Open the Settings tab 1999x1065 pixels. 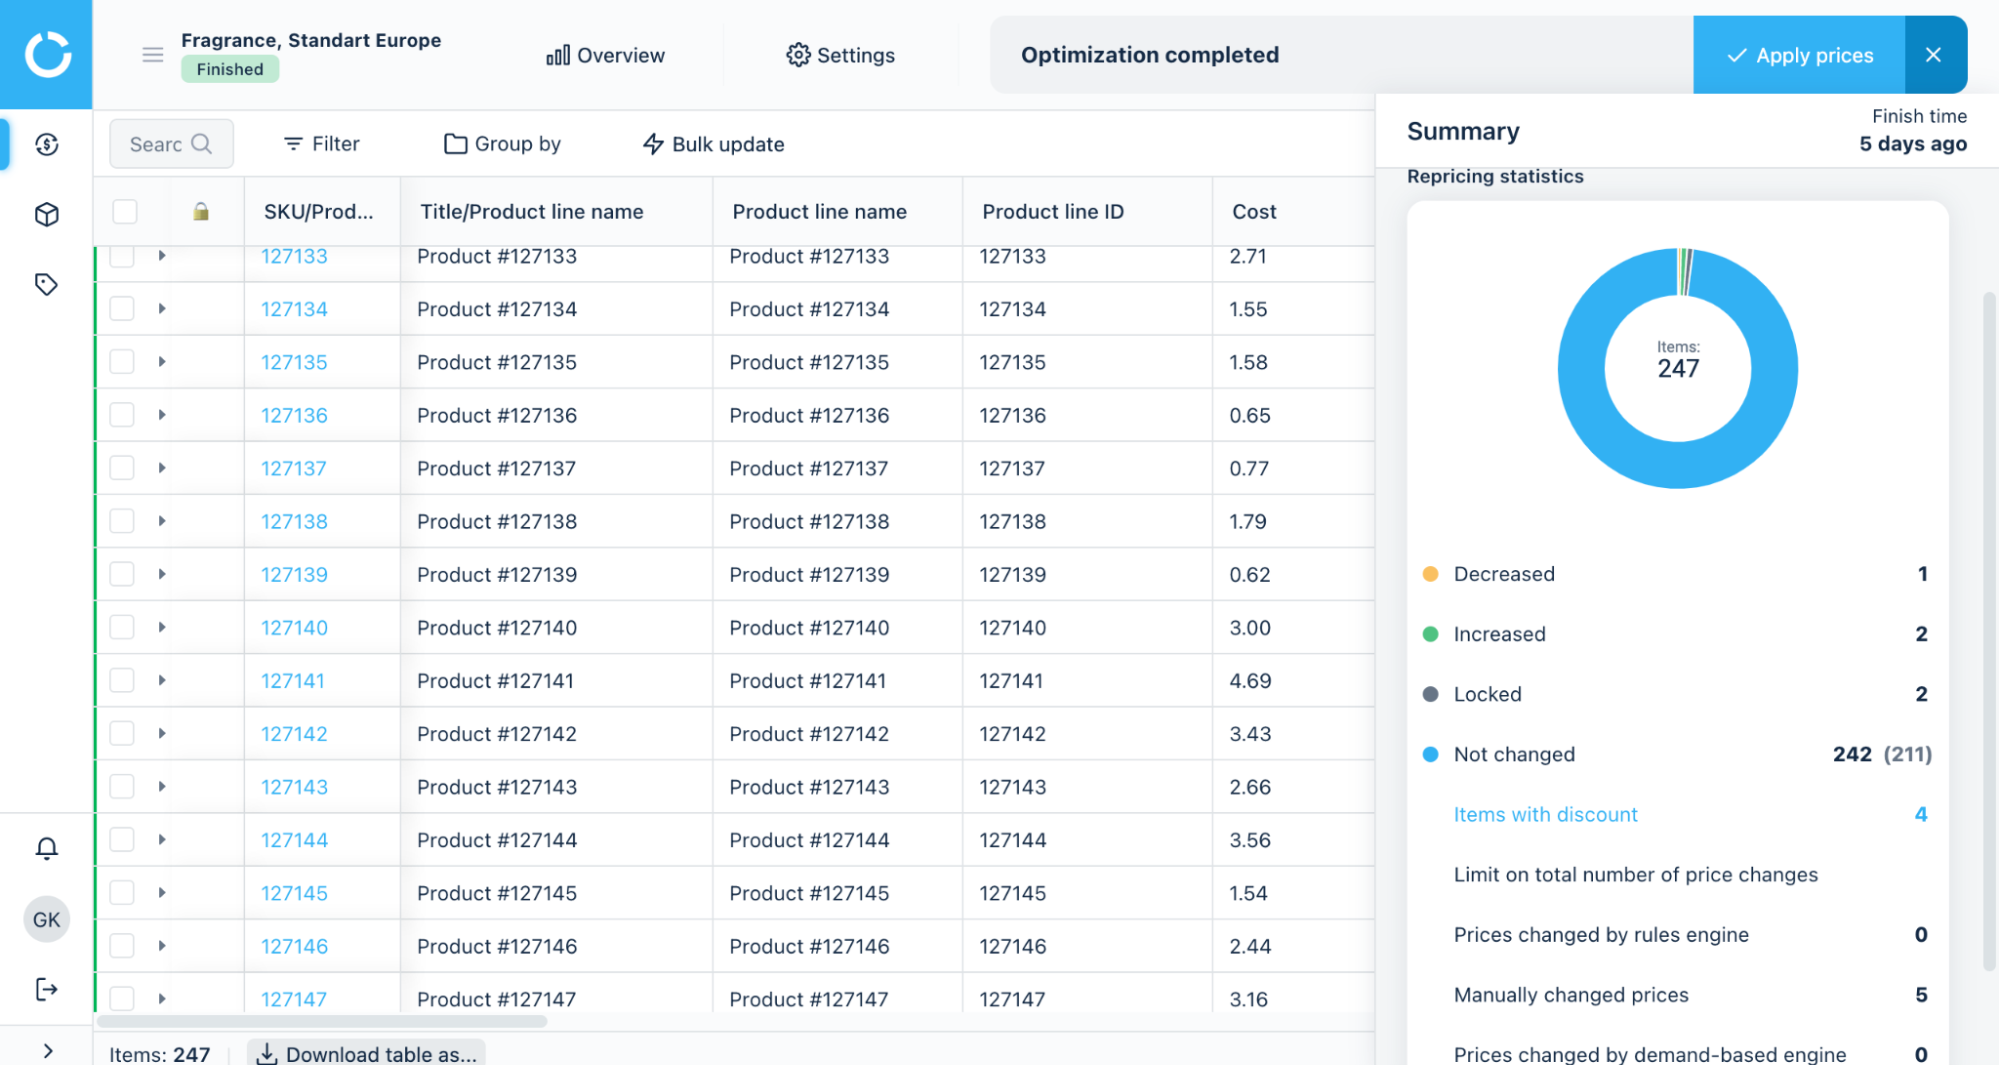[x=840, y=55]
